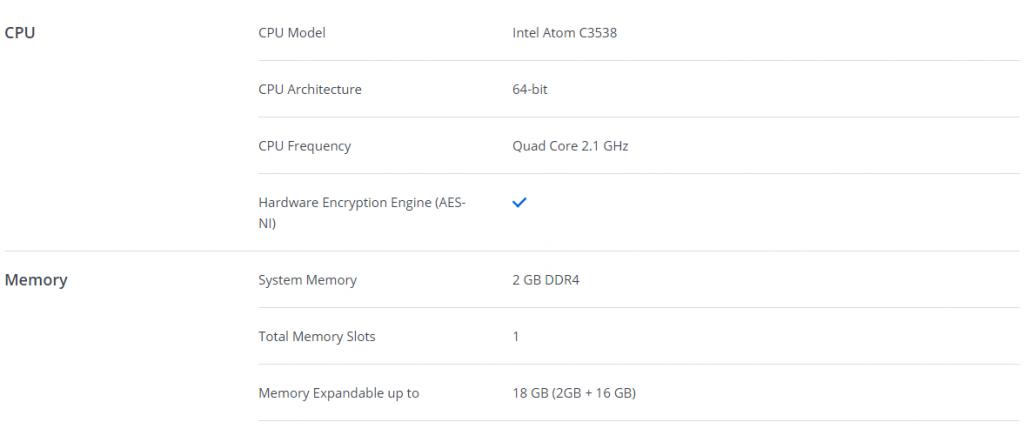Click the divider separating CPU and Memory sections
1024x429 pixels.
pos(512,251)
